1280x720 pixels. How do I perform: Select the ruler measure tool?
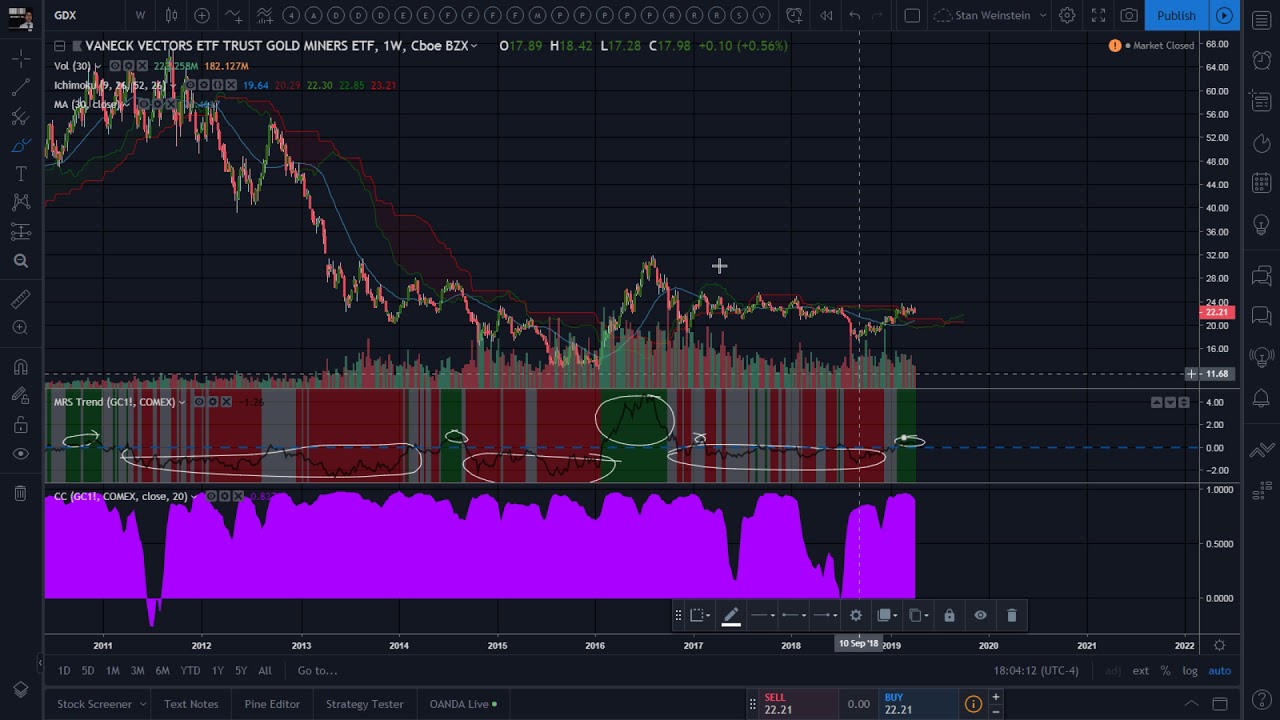pos(20,299)
